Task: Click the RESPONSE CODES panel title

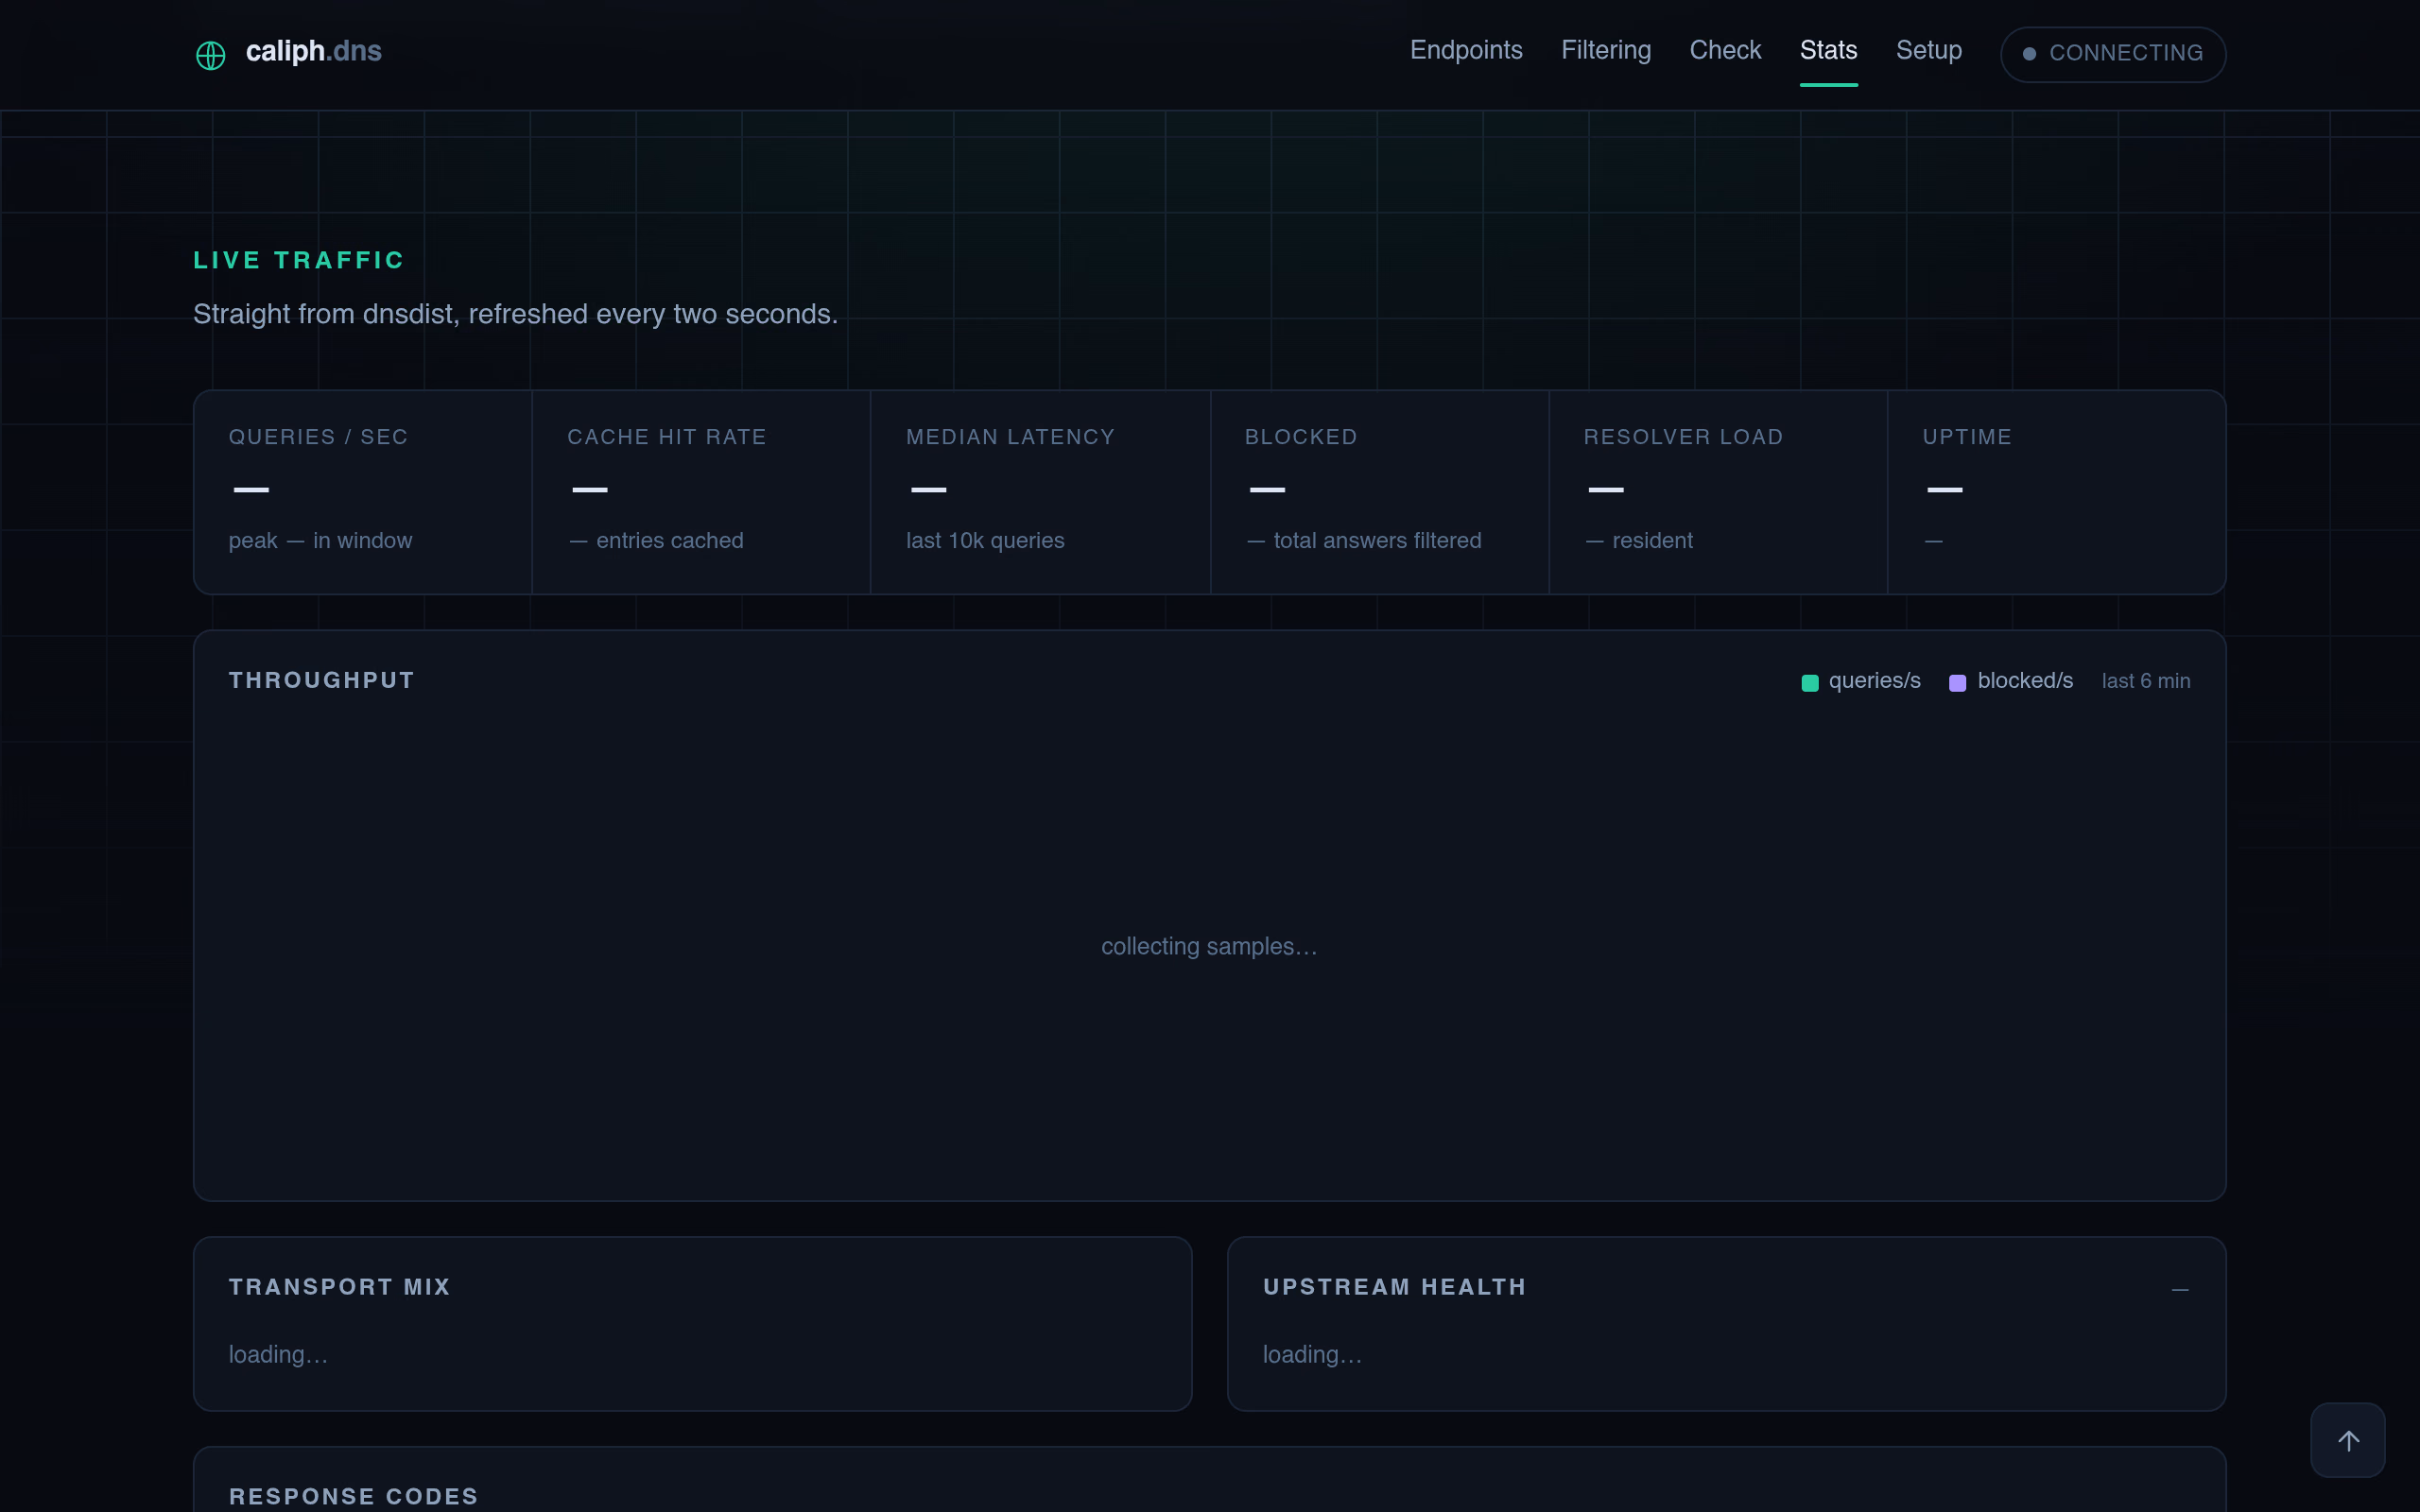Action: (353, 1497)
